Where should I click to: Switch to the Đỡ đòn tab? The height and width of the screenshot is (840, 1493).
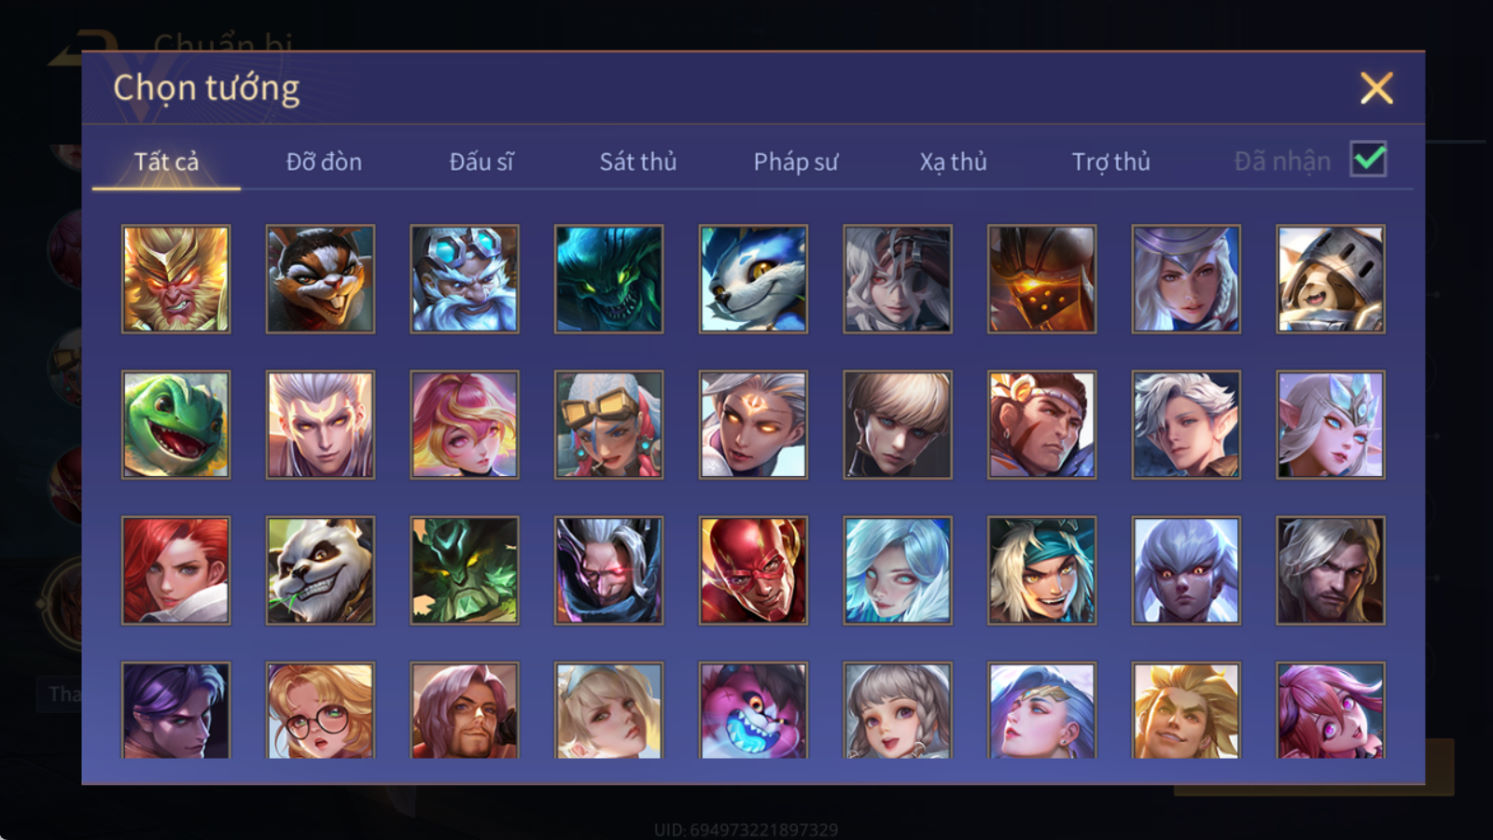click(324, 161)
